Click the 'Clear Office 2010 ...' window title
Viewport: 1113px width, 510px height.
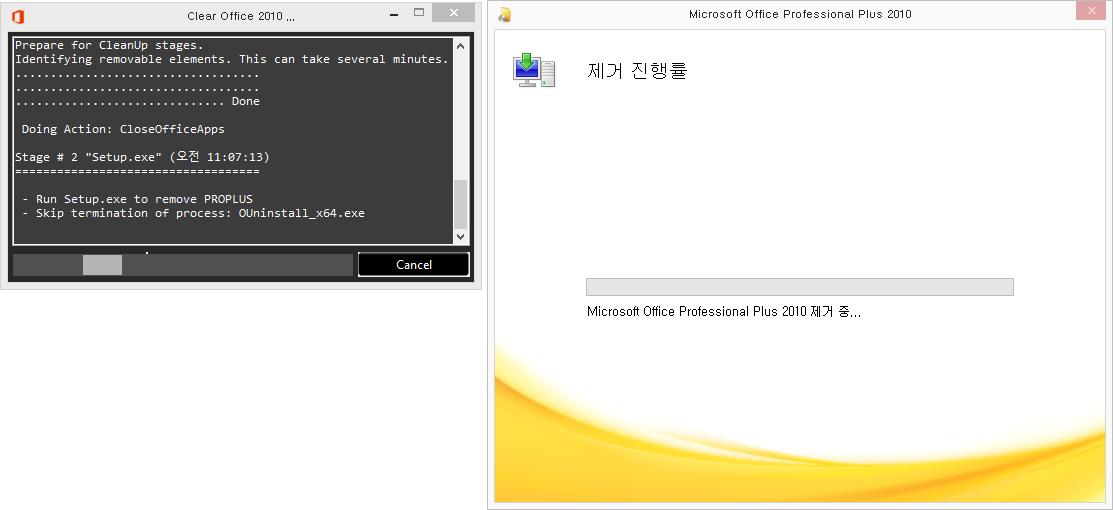pos(241,16)
